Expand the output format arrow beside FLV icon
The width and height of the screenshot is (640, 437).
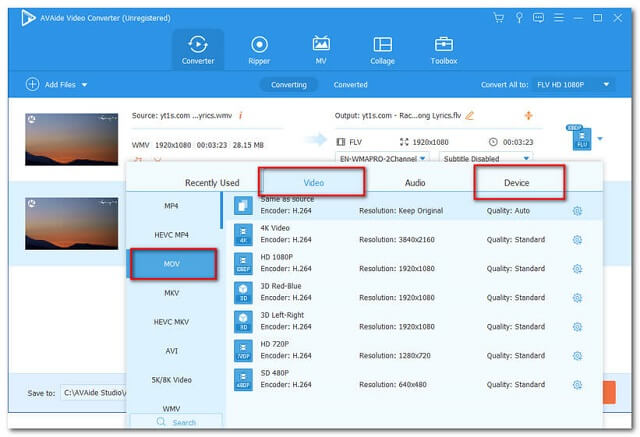pos(600,139)
